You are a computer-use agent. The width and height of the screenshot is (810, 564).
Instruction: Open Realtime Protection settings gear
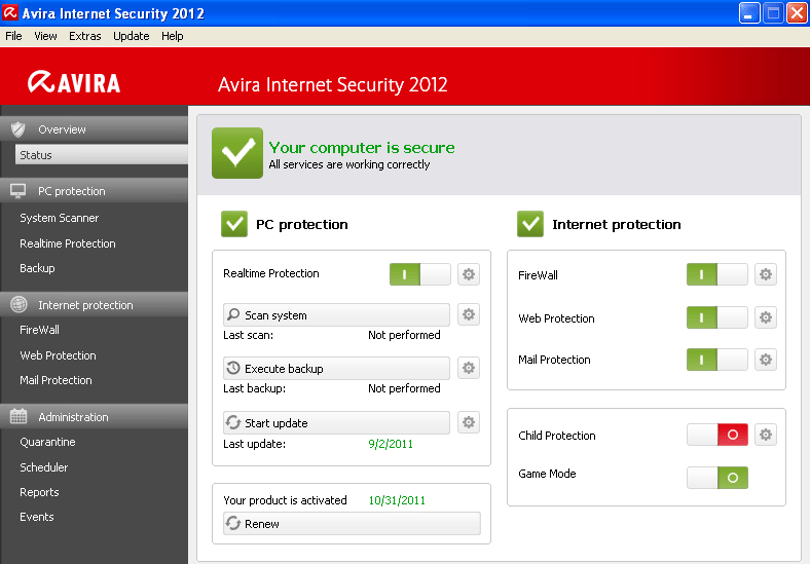click(468, 274)
